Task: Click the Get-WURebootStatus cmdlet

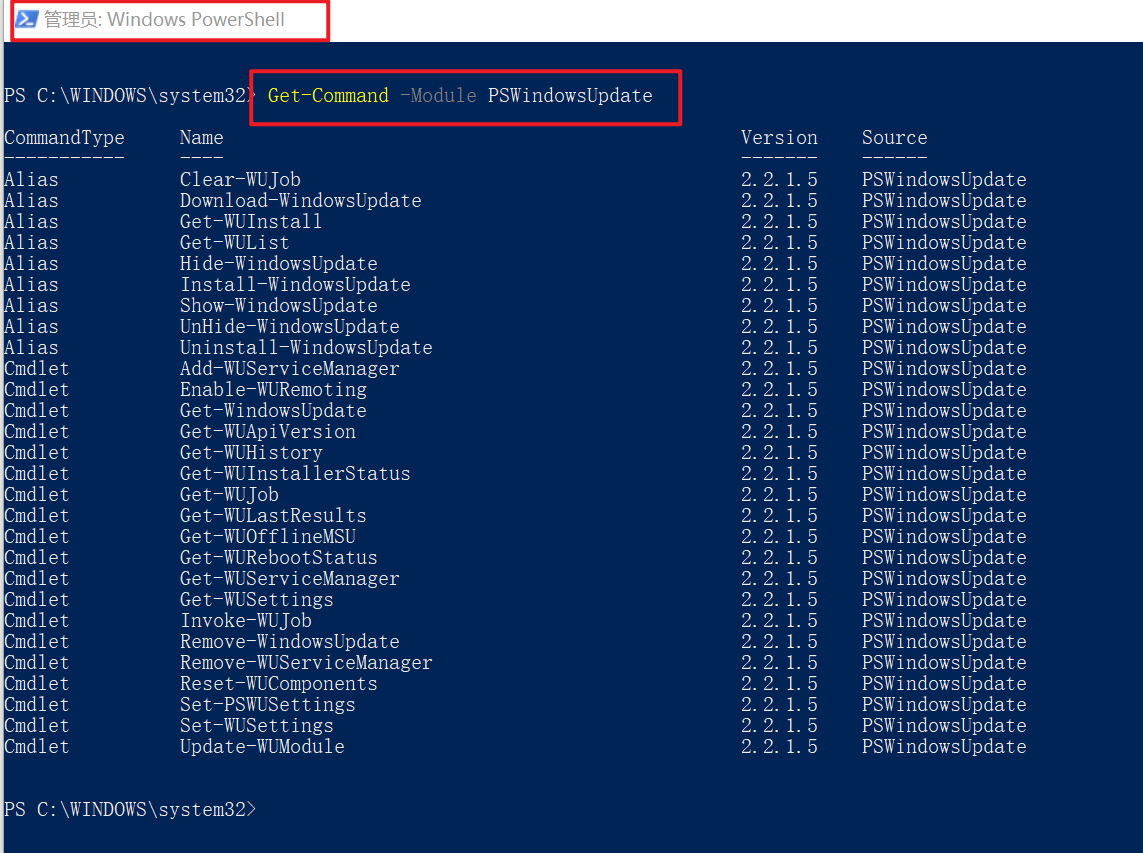Action: click(x=279, y=558)
